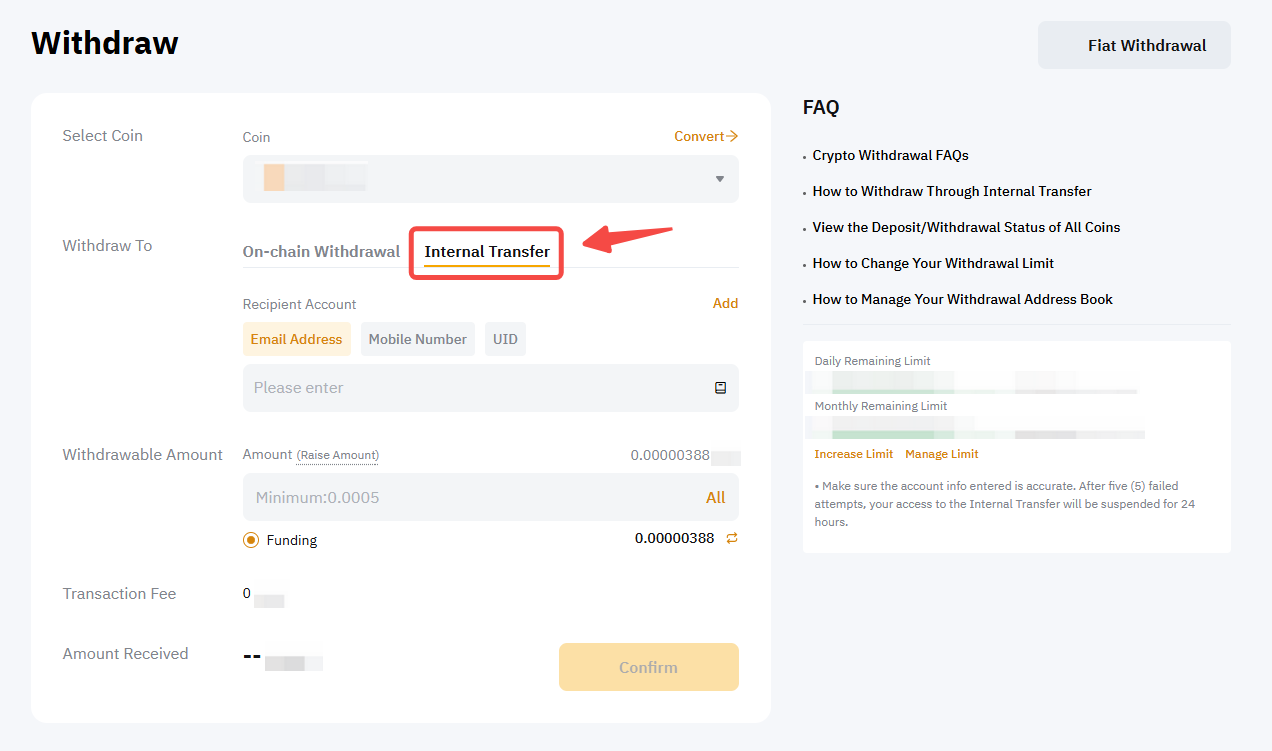Viewport: 1272px width, 751px height.
Task: Switch to On-chain Withdrawal tab
Action: (321, 251)
